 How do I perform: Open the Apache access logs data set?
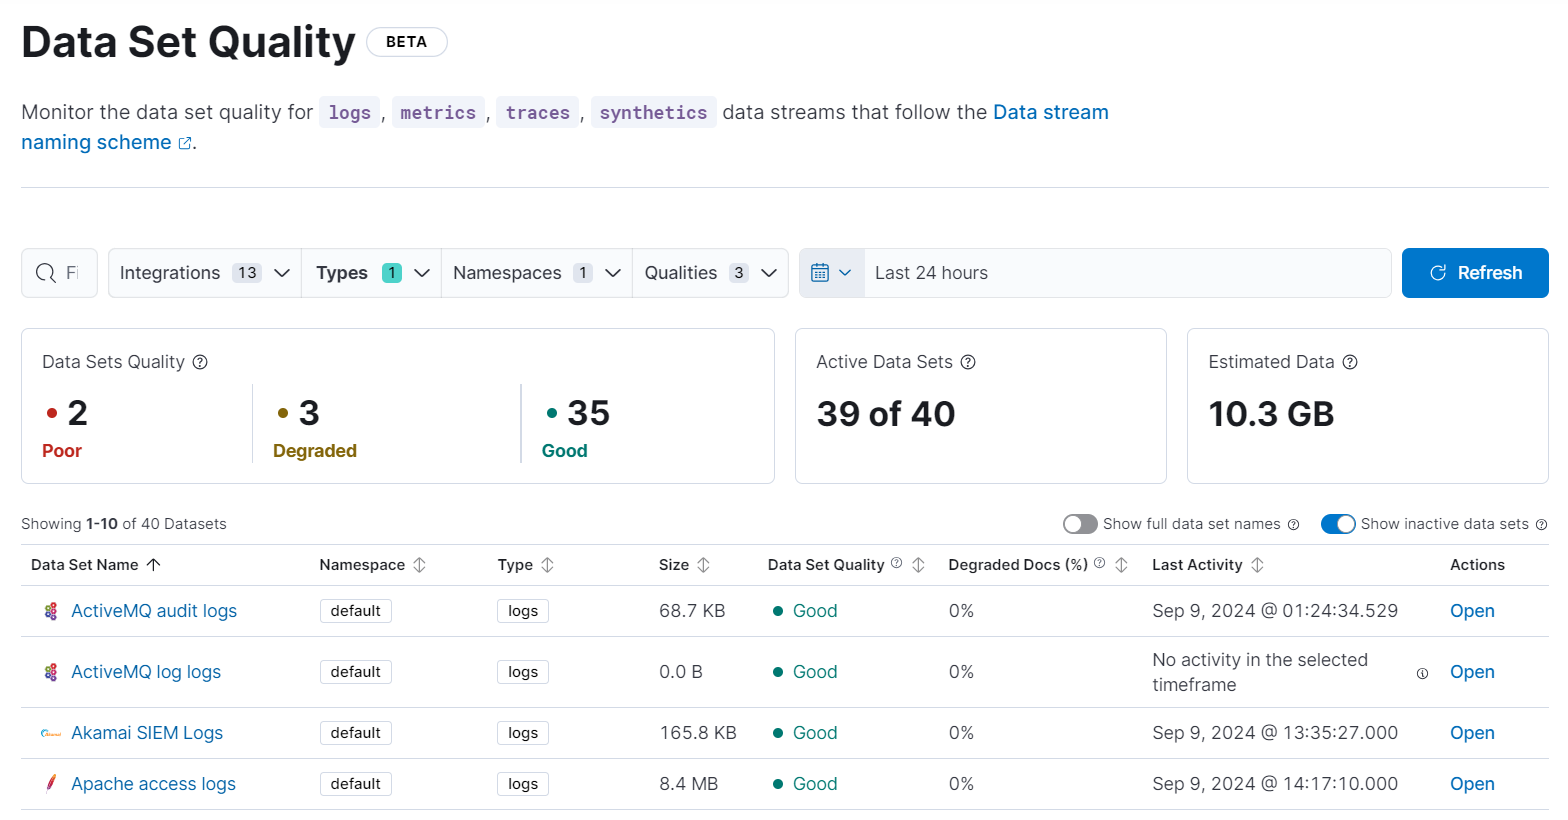(153, 784)
